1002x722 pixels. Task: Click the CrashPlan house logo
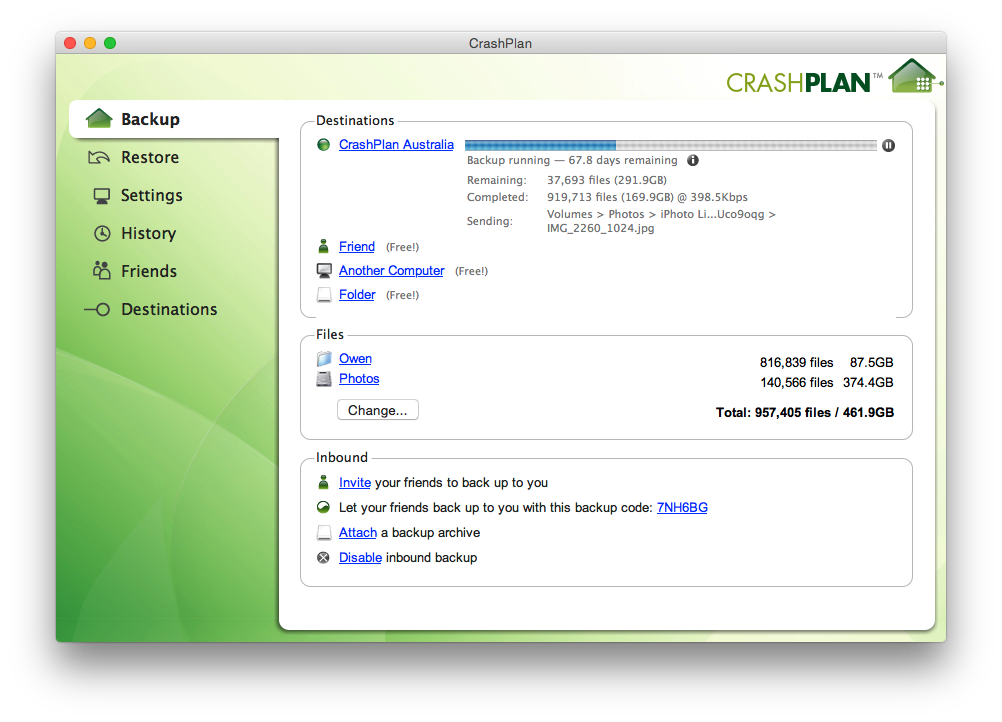(x=914, y=76)
